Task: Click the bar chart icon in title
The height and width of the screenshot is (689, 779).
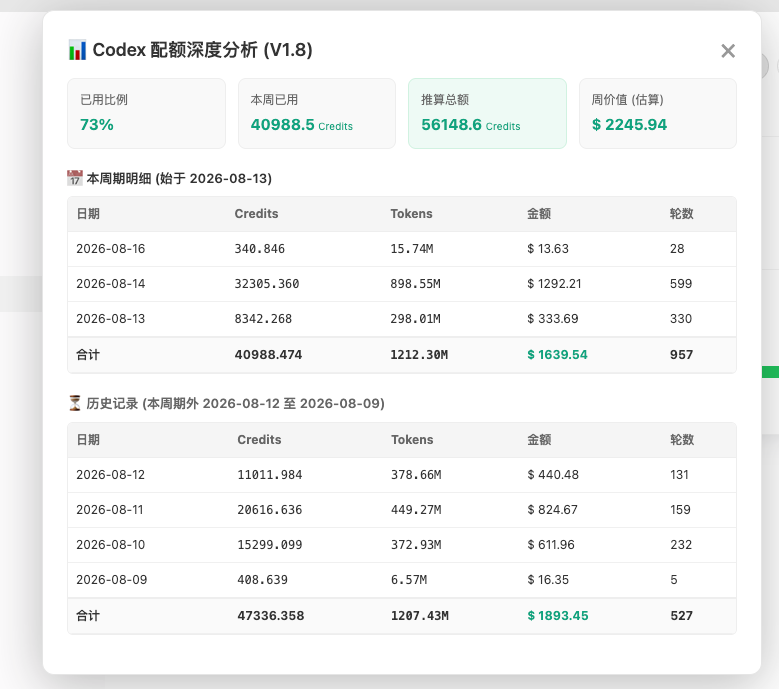Action: 77,50
